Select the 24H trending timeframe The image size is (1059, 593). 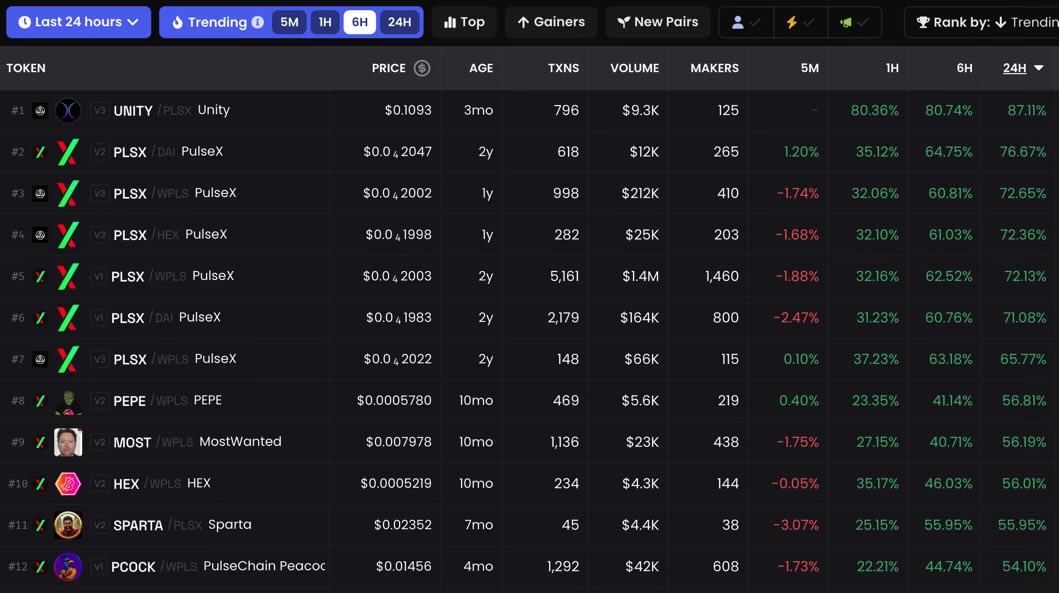pos(399,22)
